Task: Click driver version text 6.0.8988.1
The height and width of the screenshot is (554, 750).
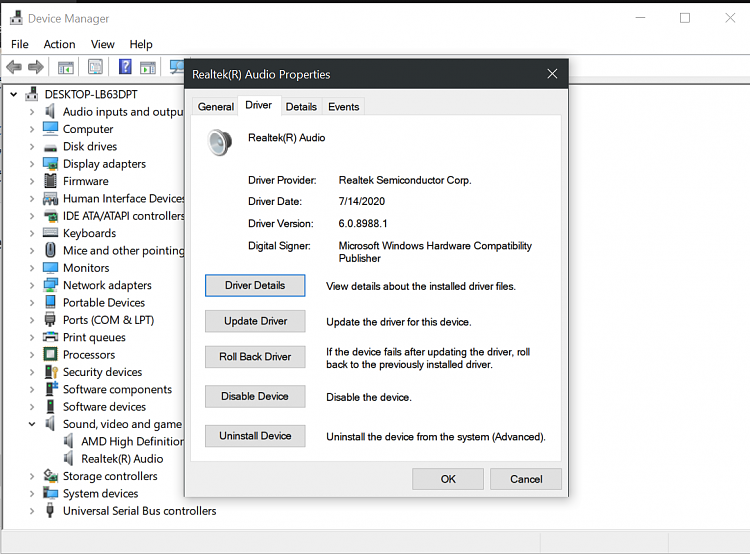Action: [363, 223]
